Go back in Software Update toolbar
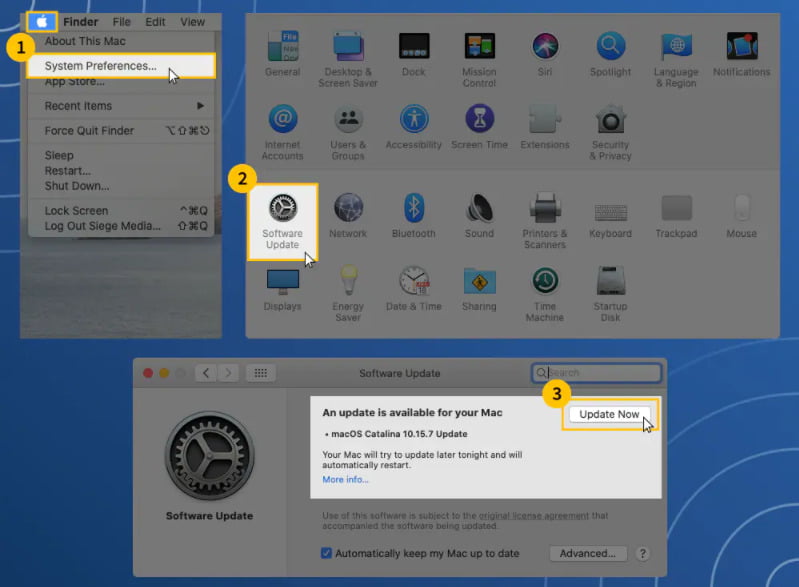 206,373
